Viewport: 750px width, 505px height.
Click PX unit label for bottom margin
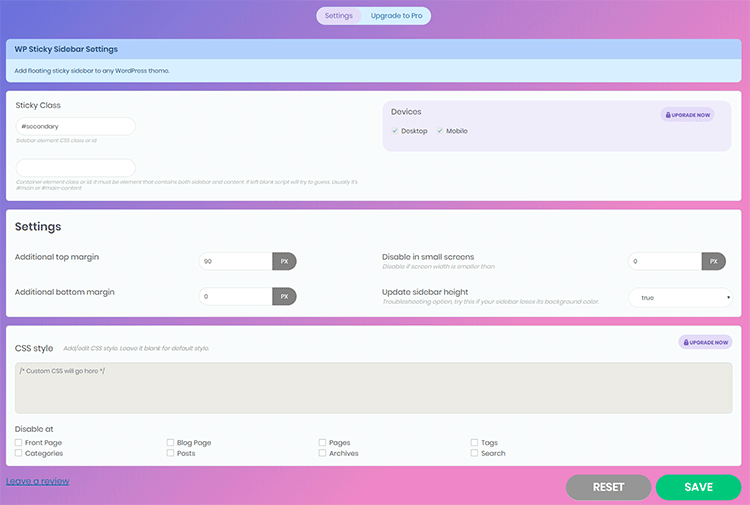[x=285, y=296]
